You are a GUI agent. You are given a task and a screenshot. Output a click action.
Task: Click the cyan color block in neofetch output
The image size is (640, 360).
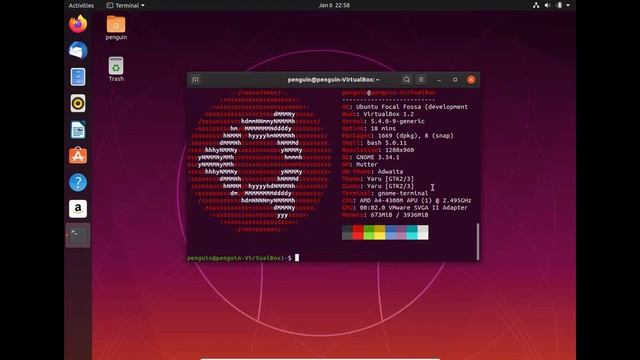412,233
